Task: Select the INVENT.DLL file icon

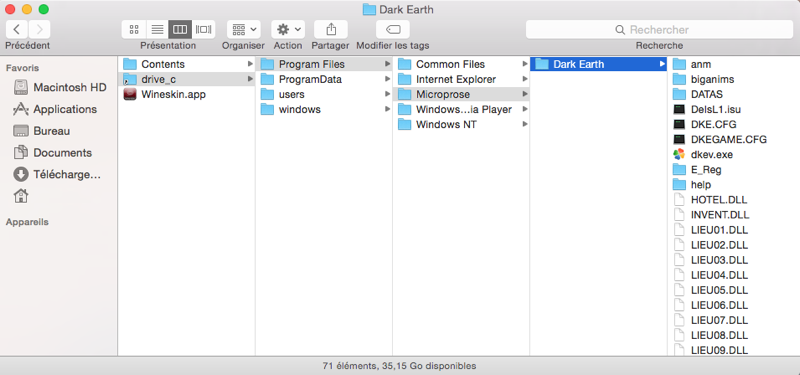Action: 679,214
